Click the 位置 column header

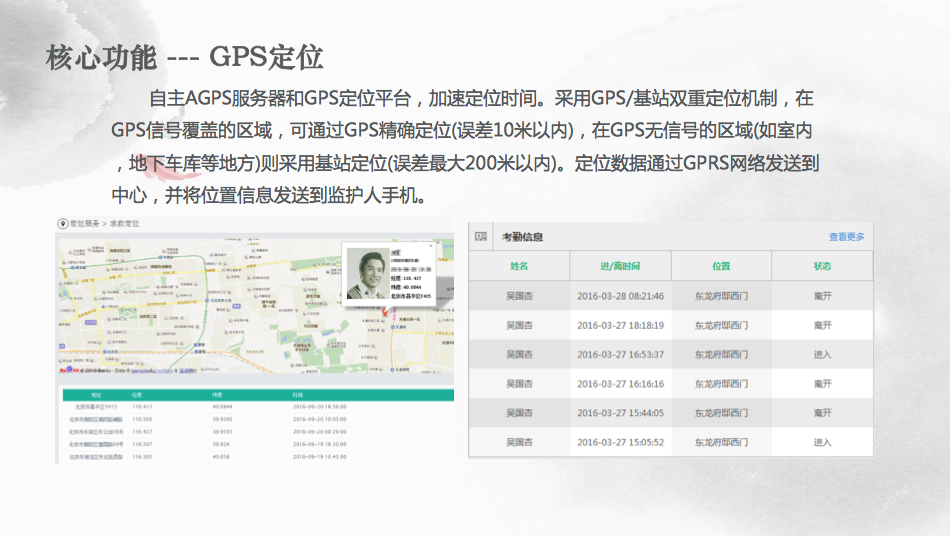[721, 266]
